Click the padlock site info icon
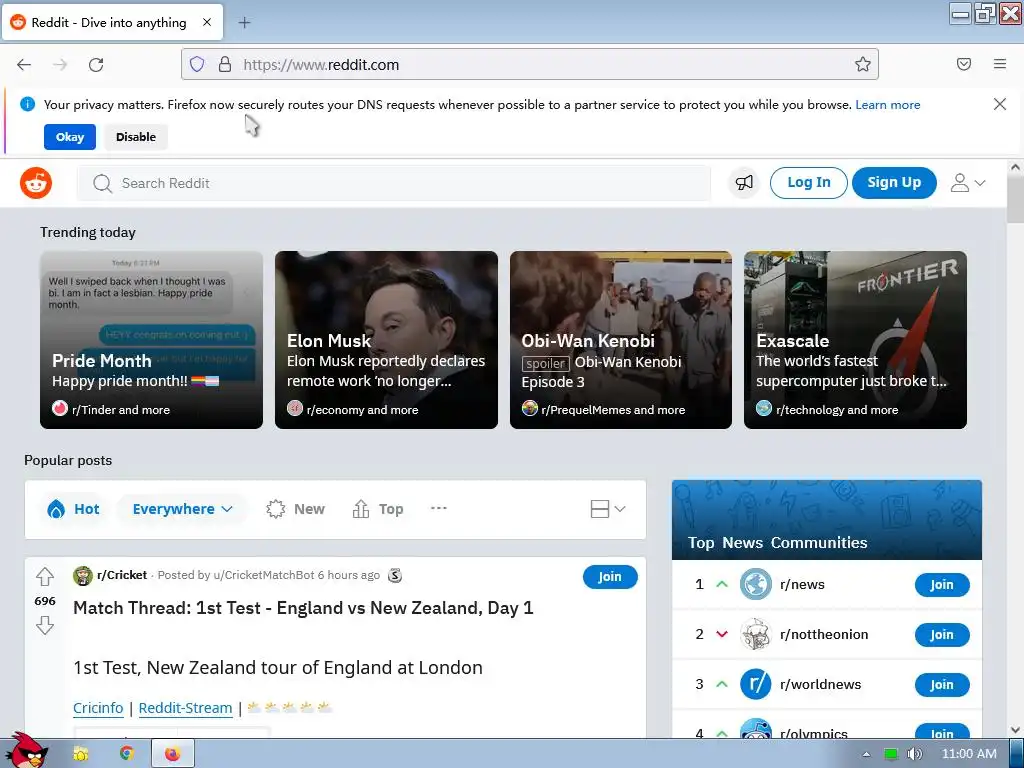The height and width of the screenshot is (768, 1024). (x=225, y=64)
